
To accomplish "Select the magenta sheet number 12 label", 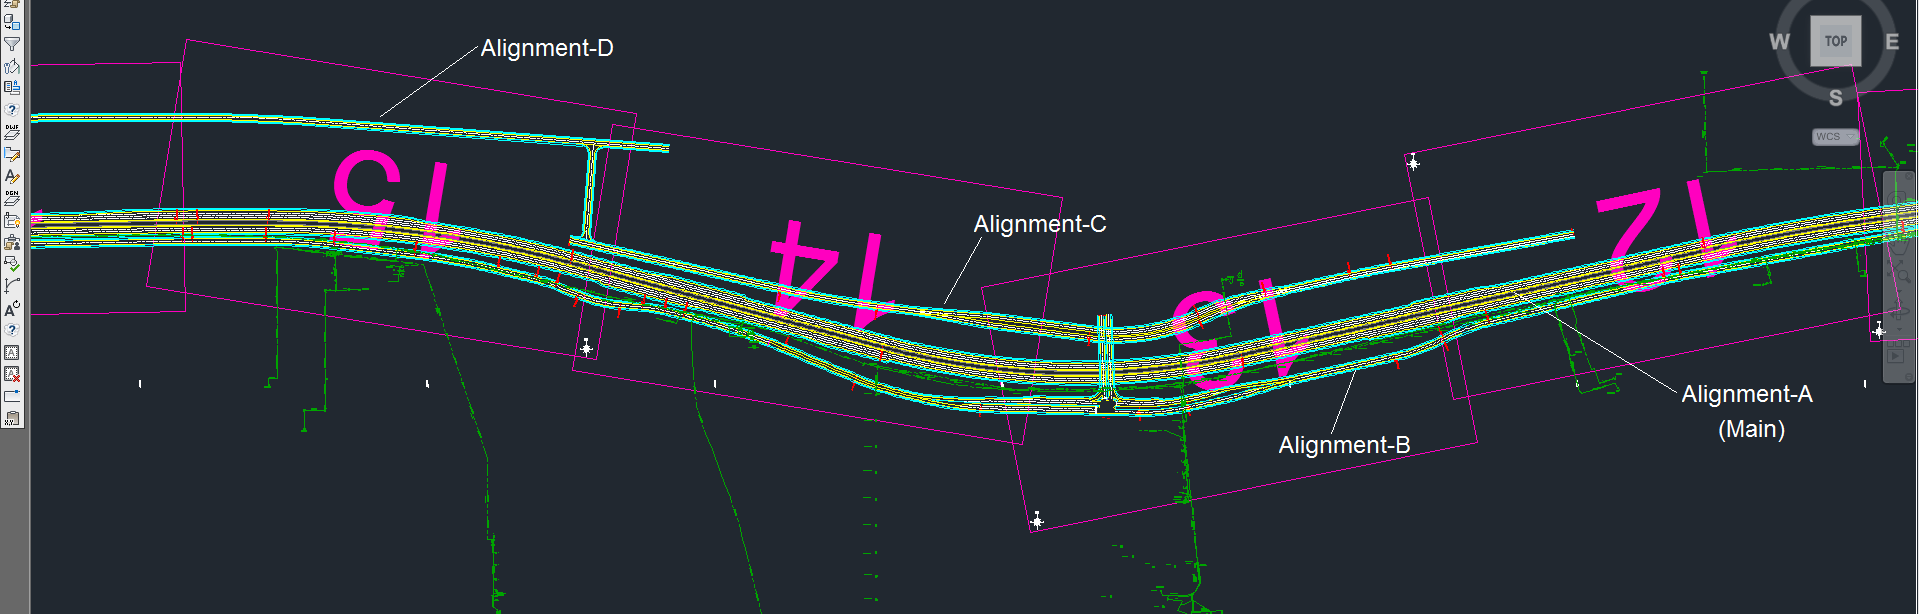I will (1666, 234).
